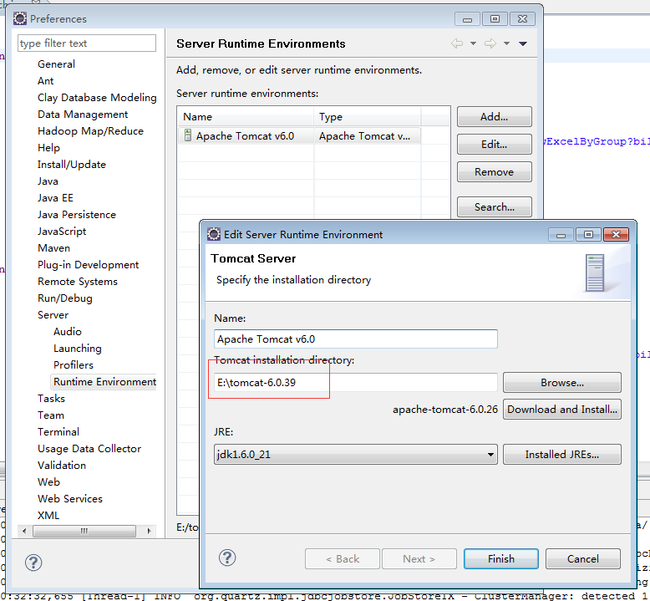Image resolution: width=650 pixels, height=601 pixels.
Task: Click the Name field Apache Tomcat v6.0
Action: click(356, 339)
